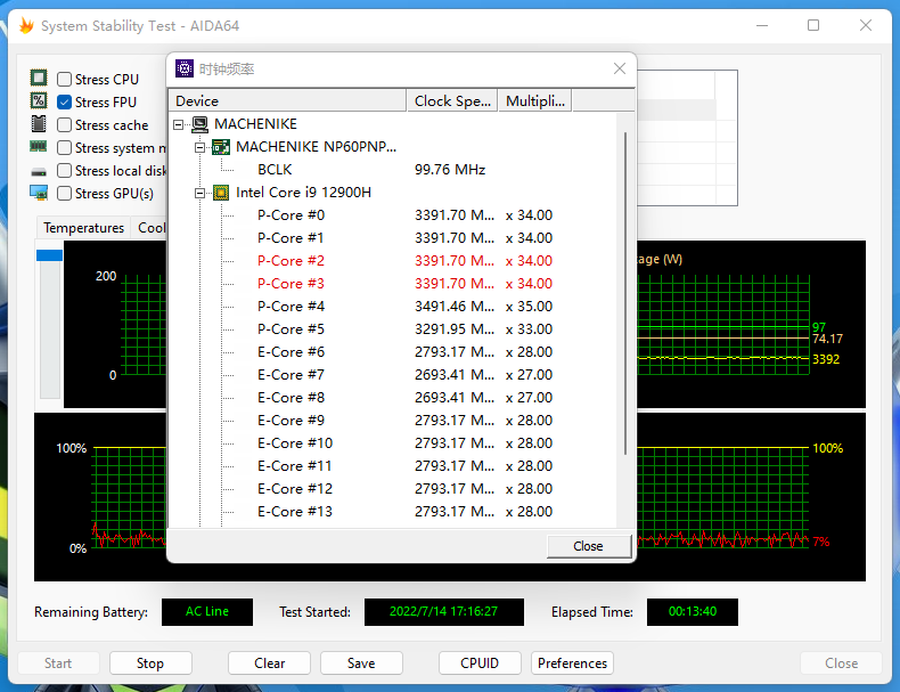Click the Stress cache memory icon
The height and width of the screenshot is (692, 900).
coord(39,125)
